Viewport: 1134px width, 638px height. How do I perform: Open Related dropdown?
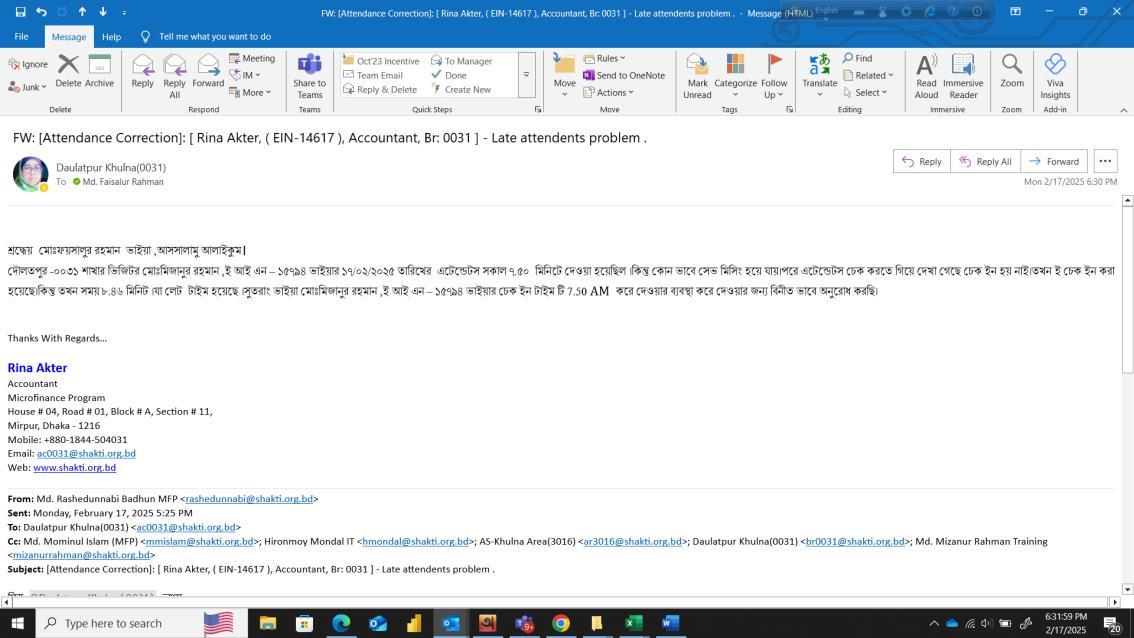[x=869, y=75]
